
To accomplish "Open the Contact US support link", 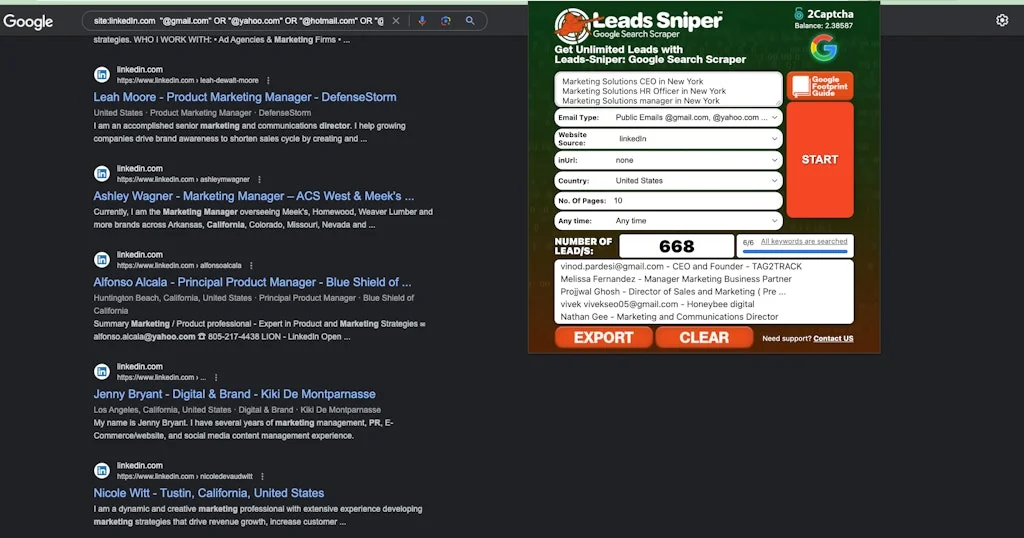I will click(833, 339).
